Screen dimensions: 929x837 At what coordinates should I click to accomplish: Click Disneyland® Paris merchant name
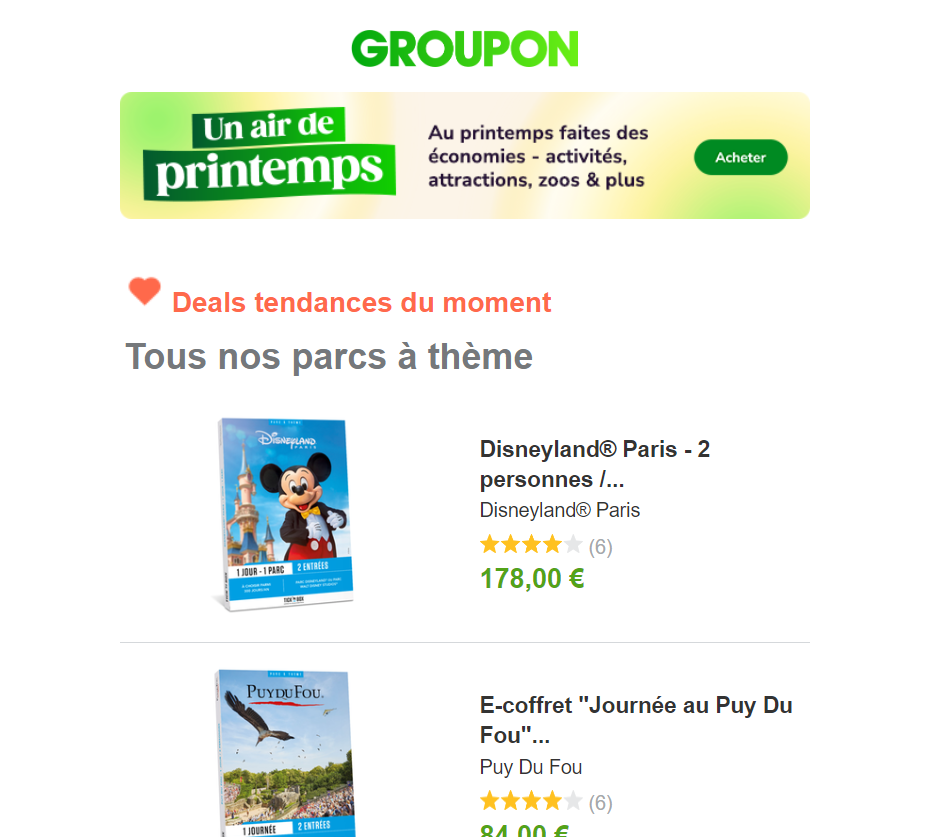tap(559, 510)
